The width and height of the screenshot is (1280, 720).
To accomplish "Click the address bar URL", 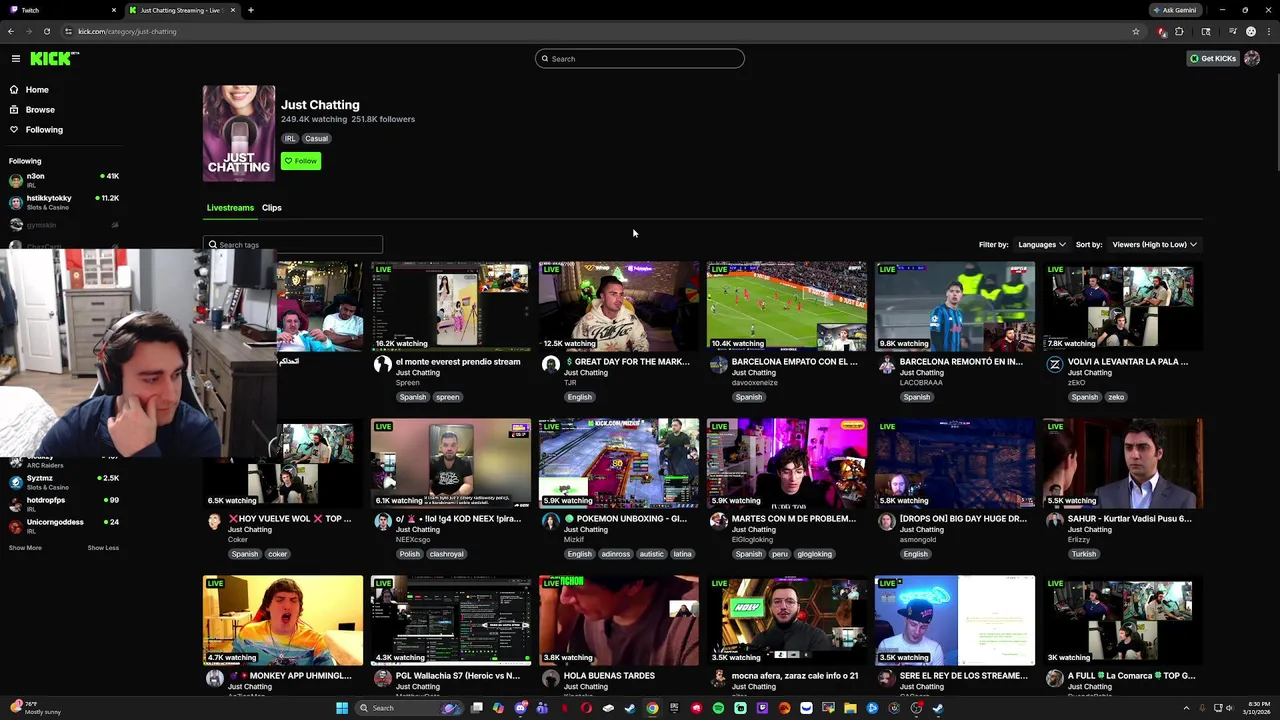I will pyautogui.click(x=127, y=31).
